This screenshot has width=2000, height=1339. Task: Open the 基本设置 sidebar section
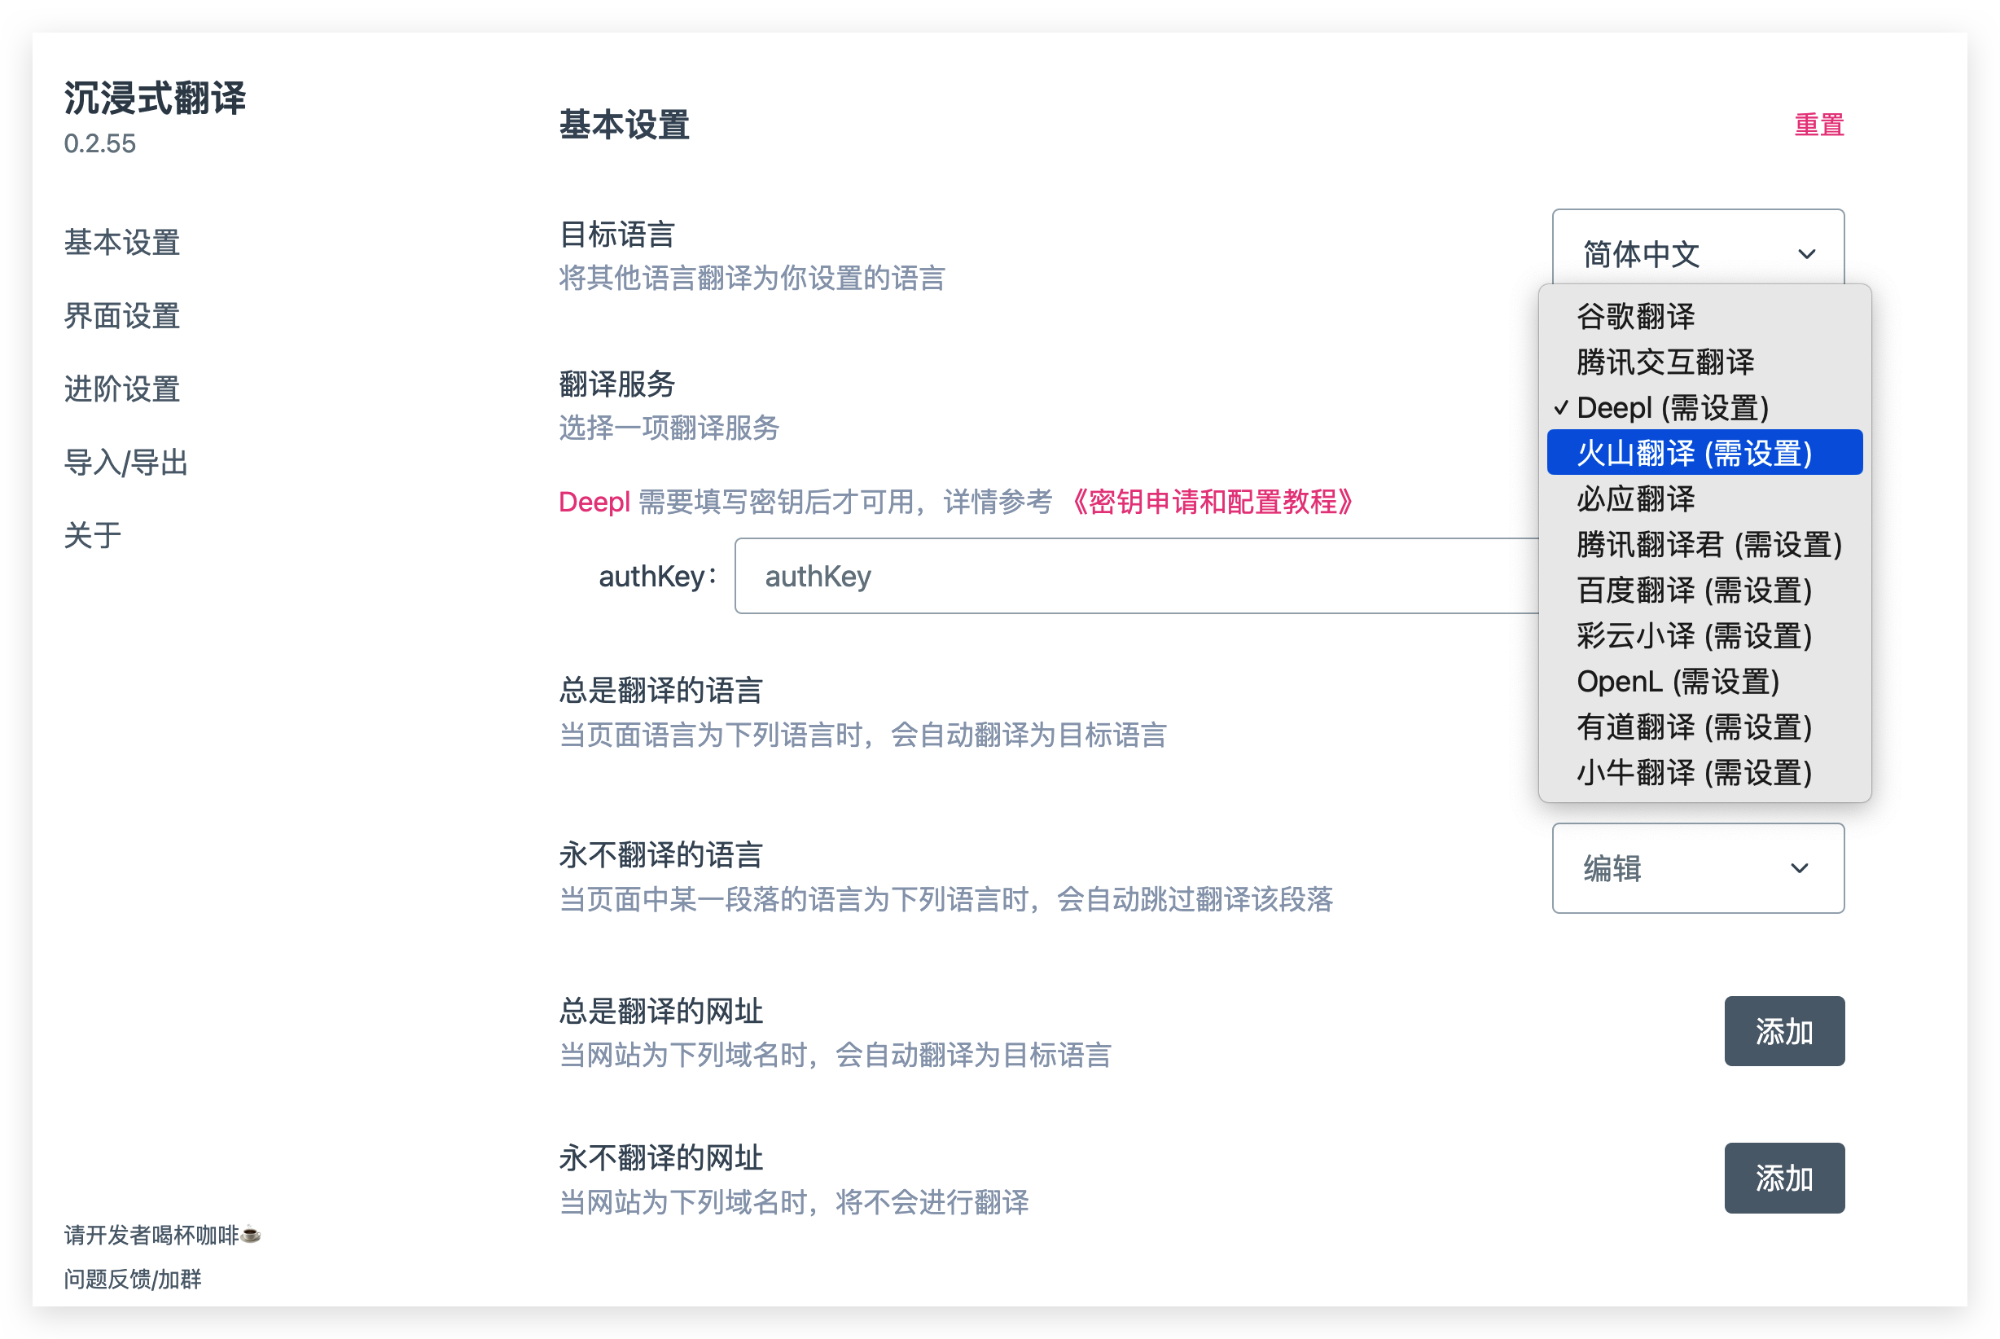point(122,242)
